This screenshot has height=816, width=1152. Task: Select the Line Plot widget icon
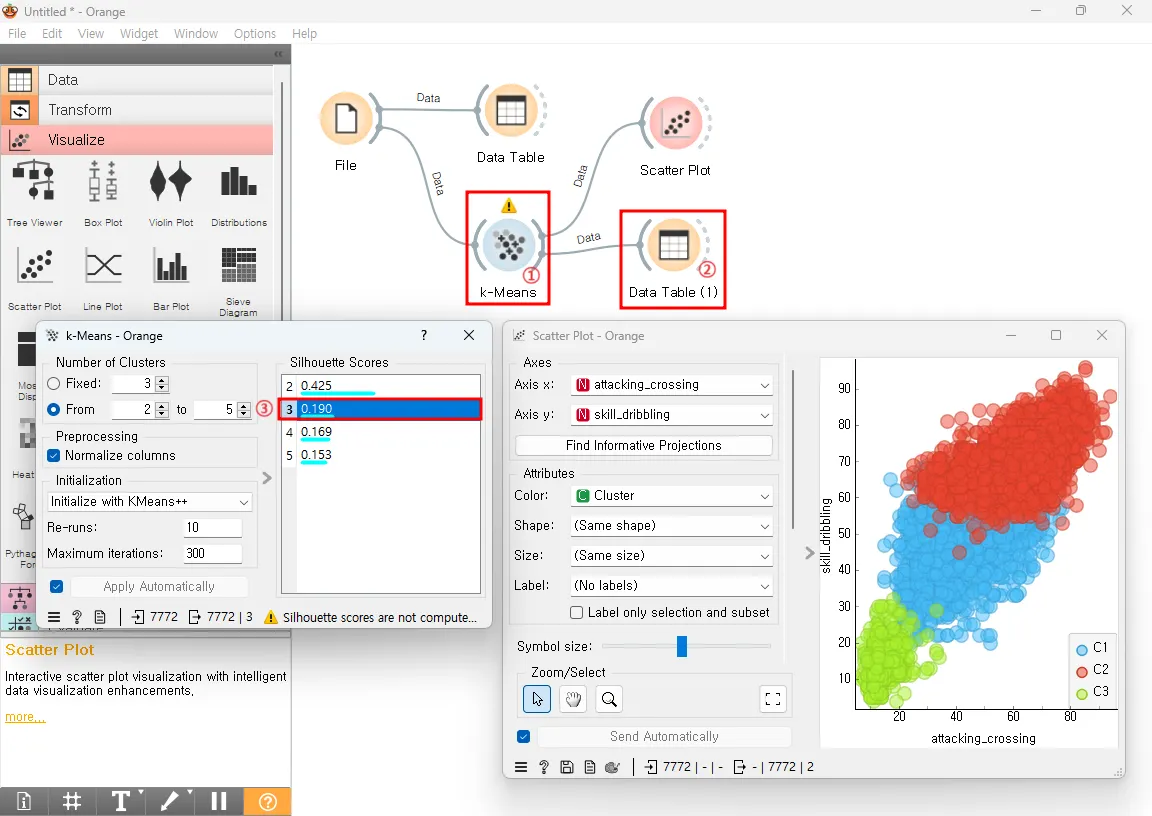coord(103,266)
